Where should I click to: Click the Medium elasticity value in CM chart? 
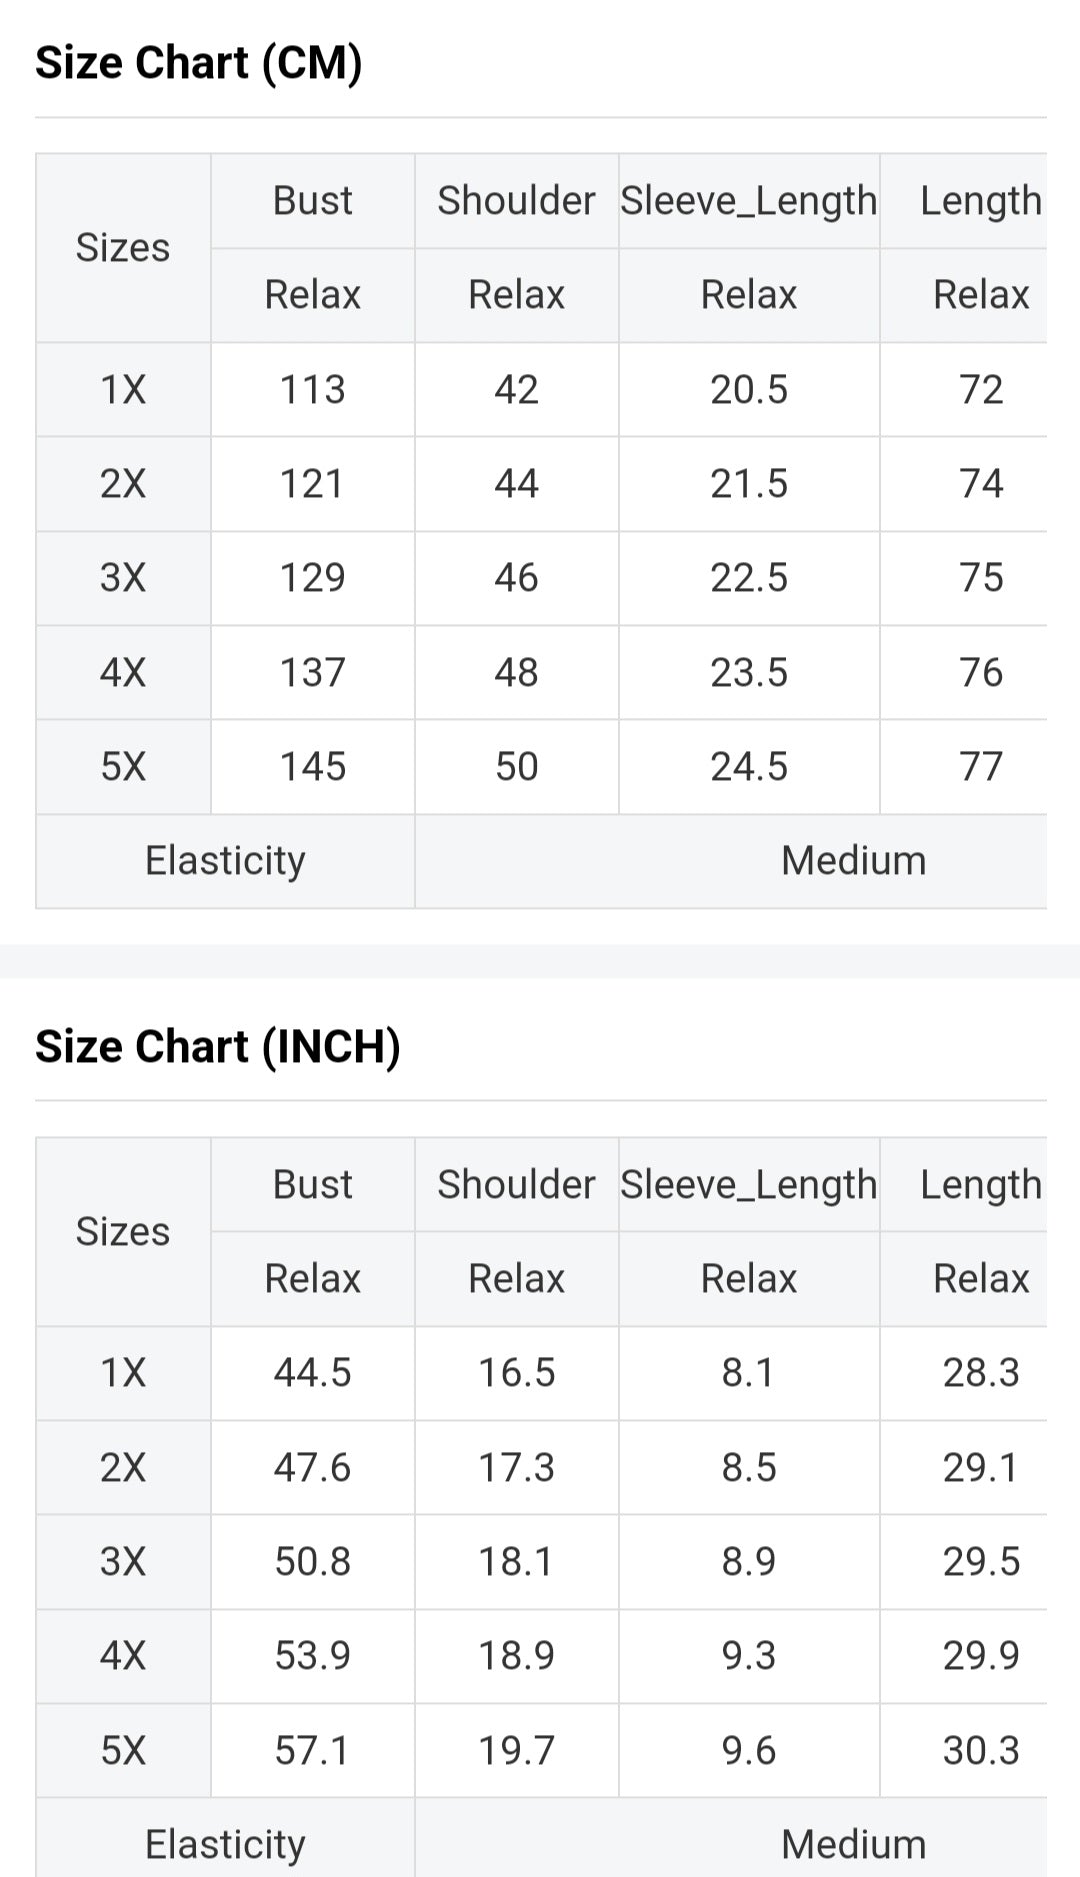tap(853, 861)
